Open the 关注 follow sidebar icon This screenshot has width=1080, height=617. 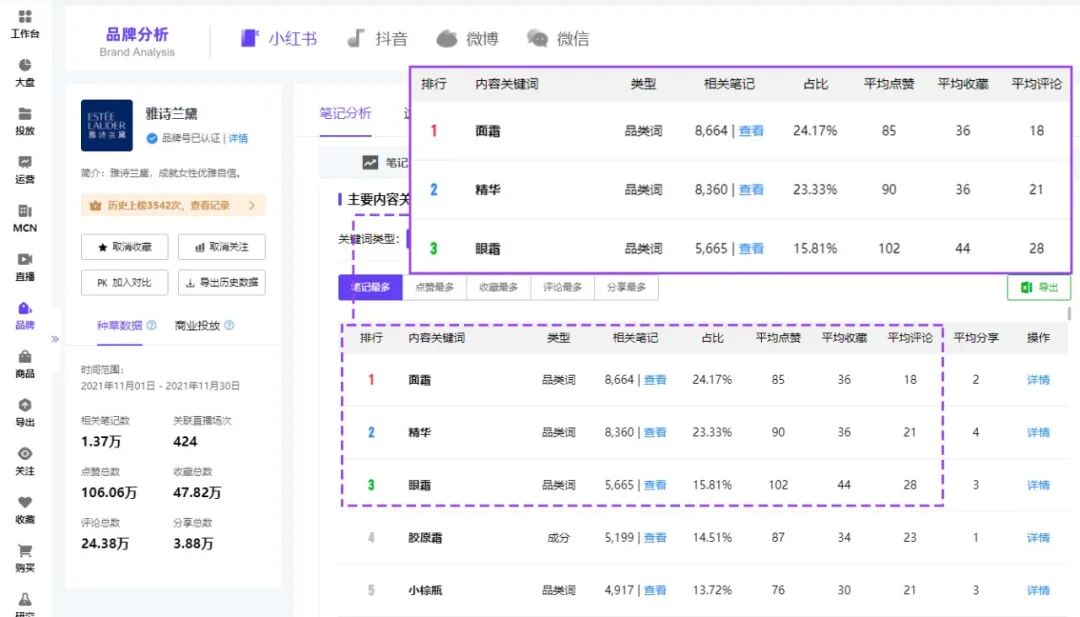pos(25,461)
